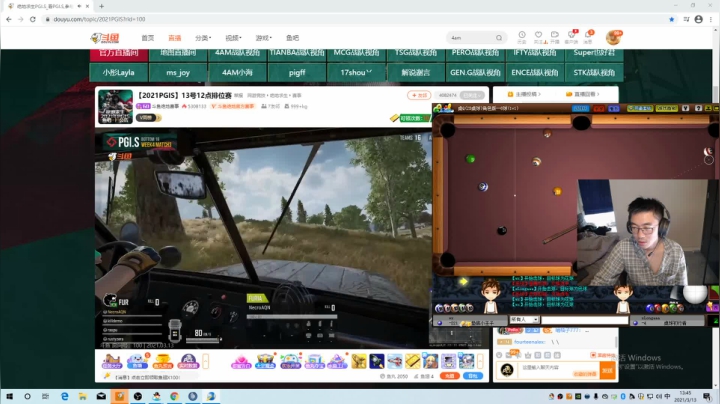The height and width of the screenshot is (404, 720).
Task: Open a new browser tab
Action: click(x=101, y=6)
